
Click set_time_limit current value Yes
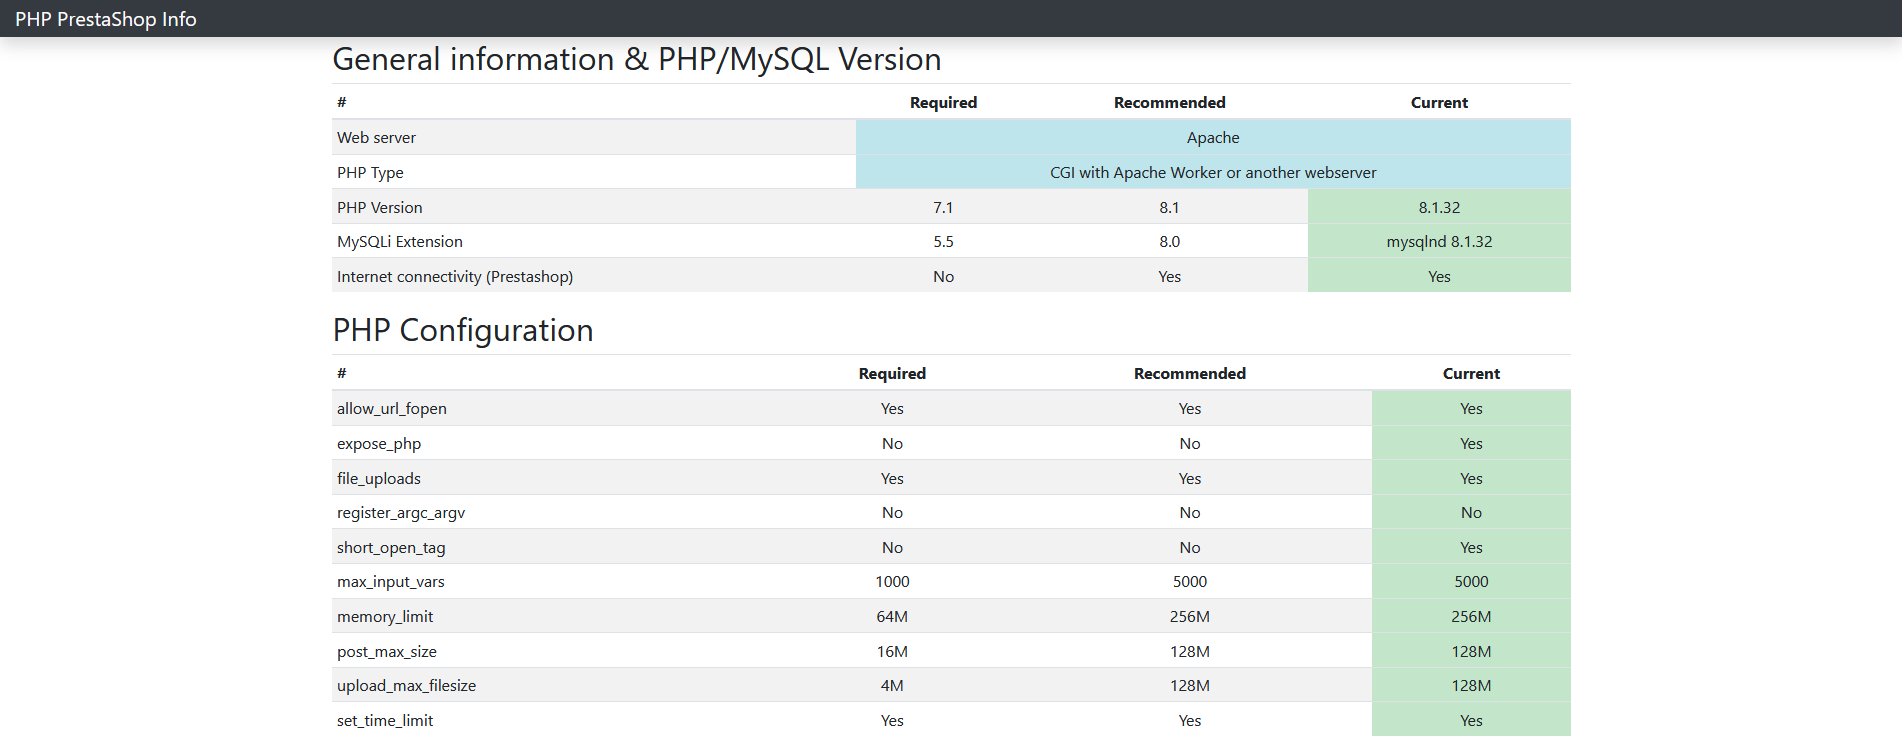point(1471,721)
